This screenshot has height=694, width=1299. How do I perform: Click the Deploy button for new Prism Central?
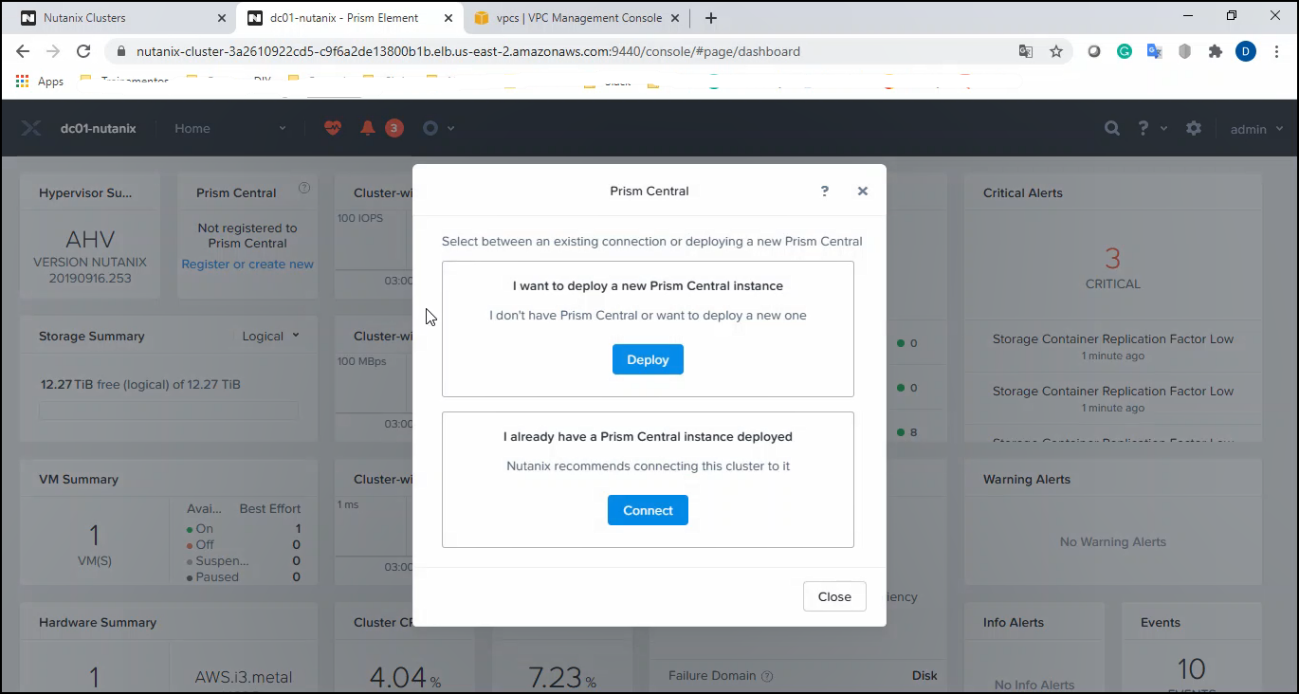click(x=647, y=360)
